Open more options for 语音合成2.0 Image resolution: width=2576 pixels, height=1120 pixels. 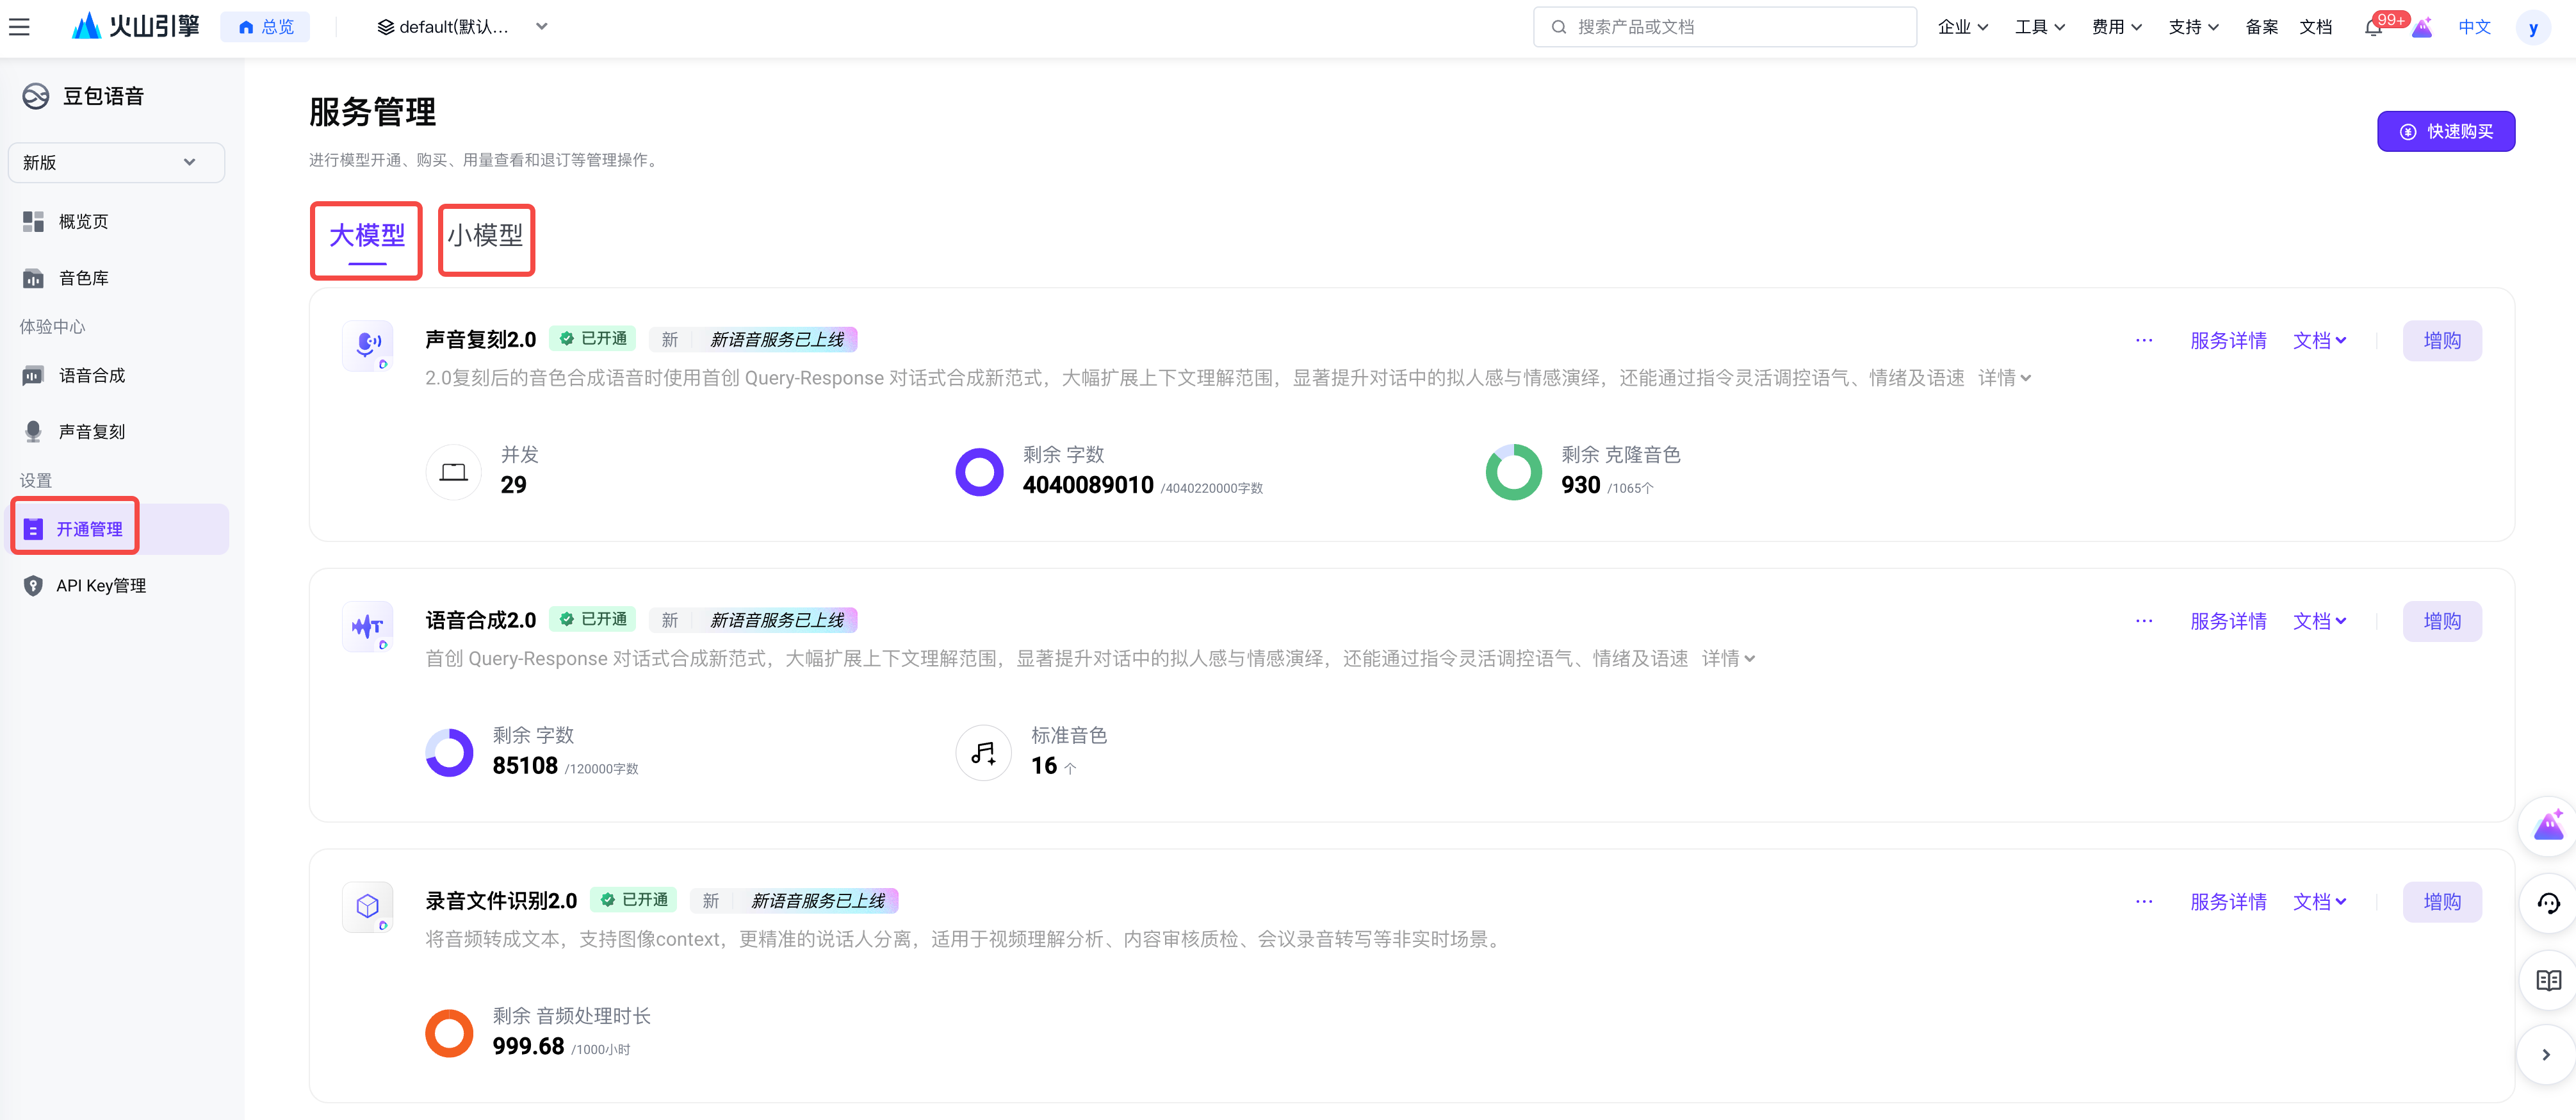(2144, 621)
